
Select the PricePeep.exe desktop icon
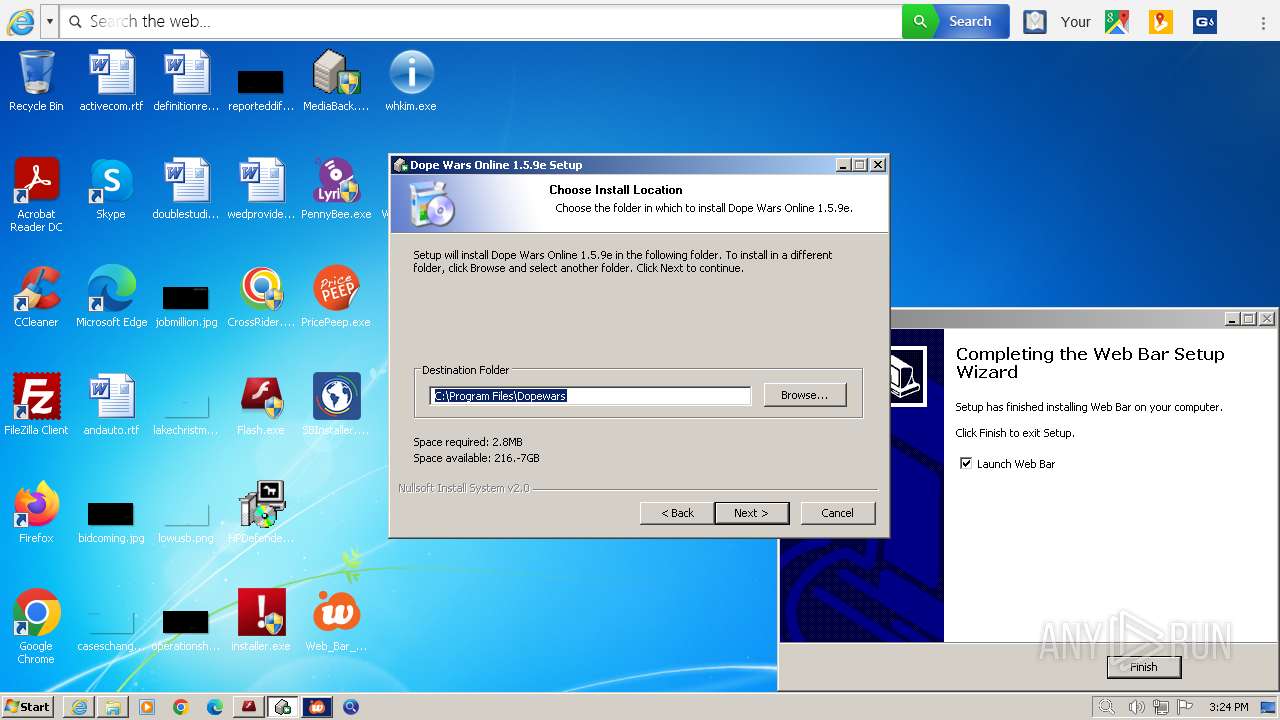(x=336, y=297)
